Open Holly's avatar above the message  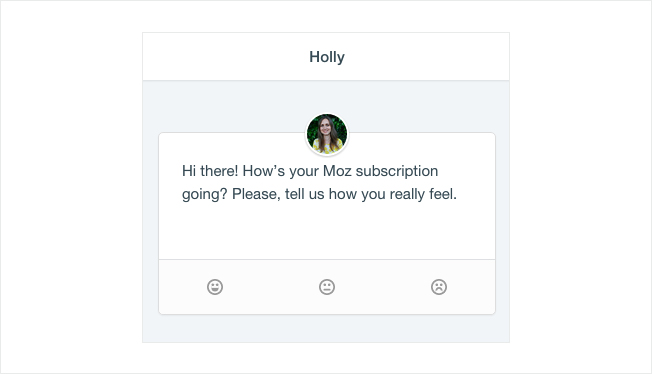[x=327, y=134]
